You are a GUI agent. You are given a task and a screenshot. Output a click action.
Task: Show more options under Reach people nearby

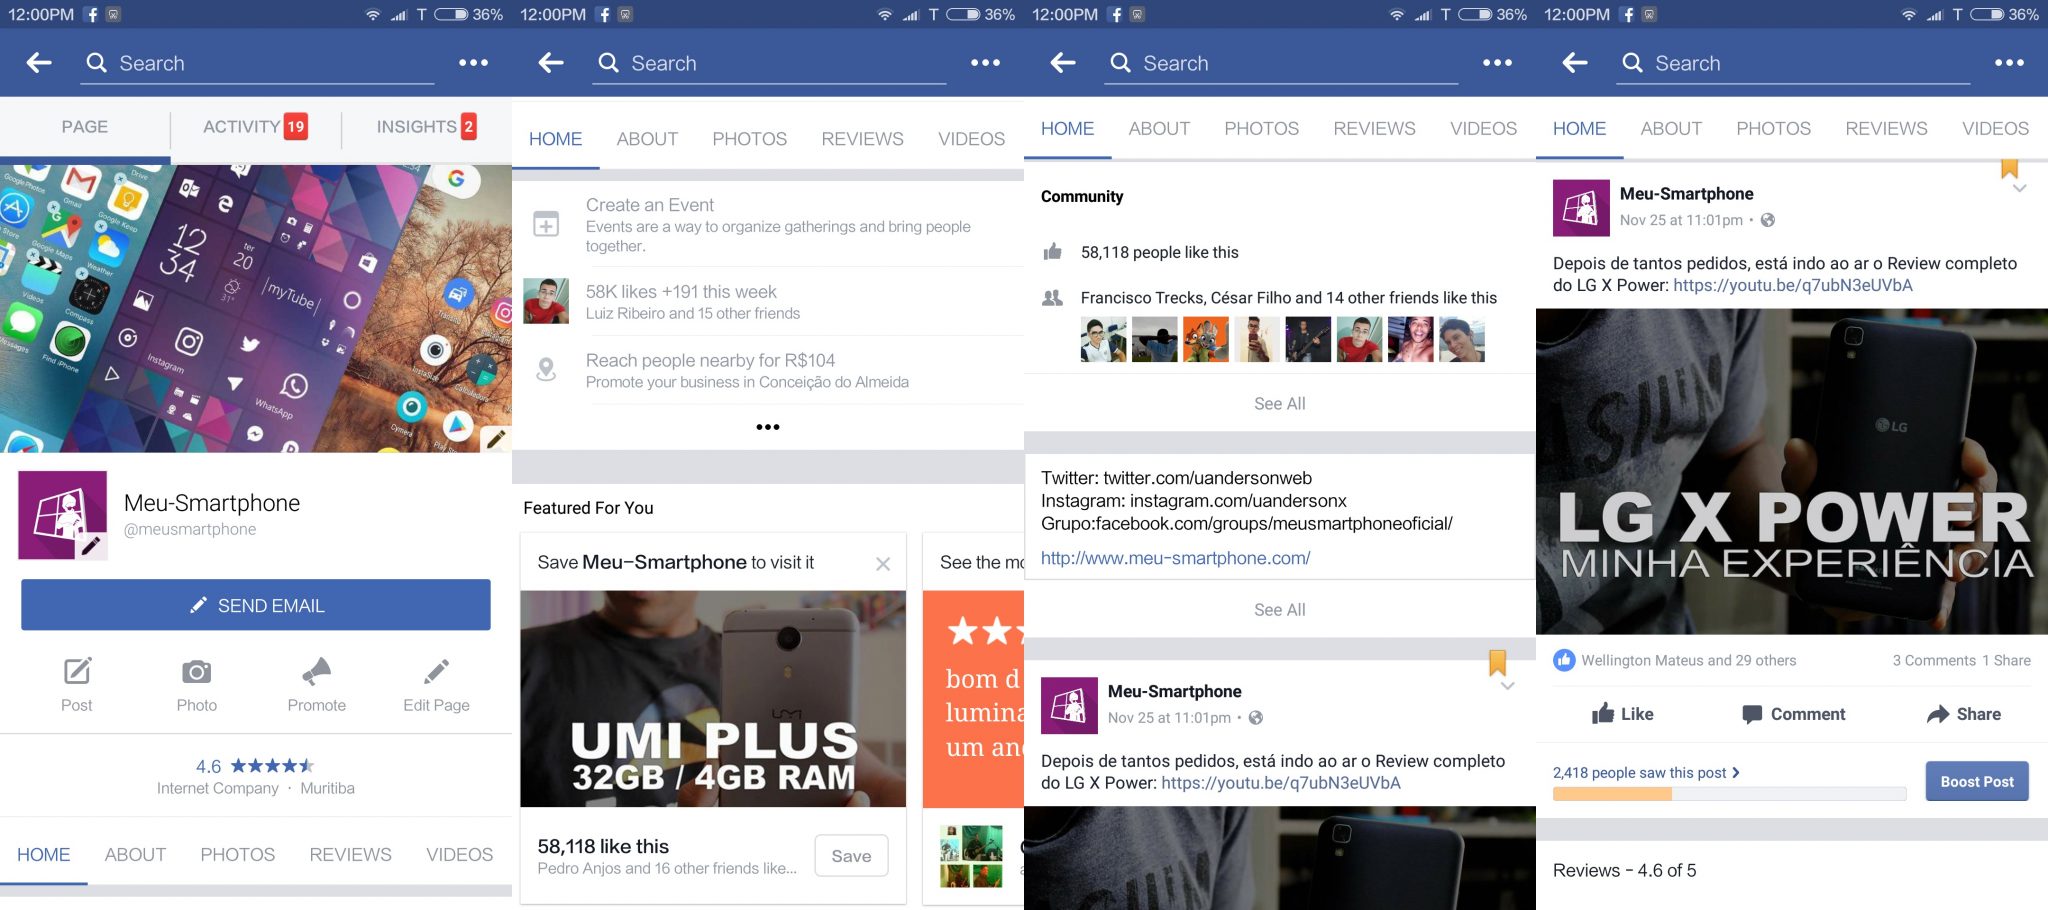[x=768, y=427]
